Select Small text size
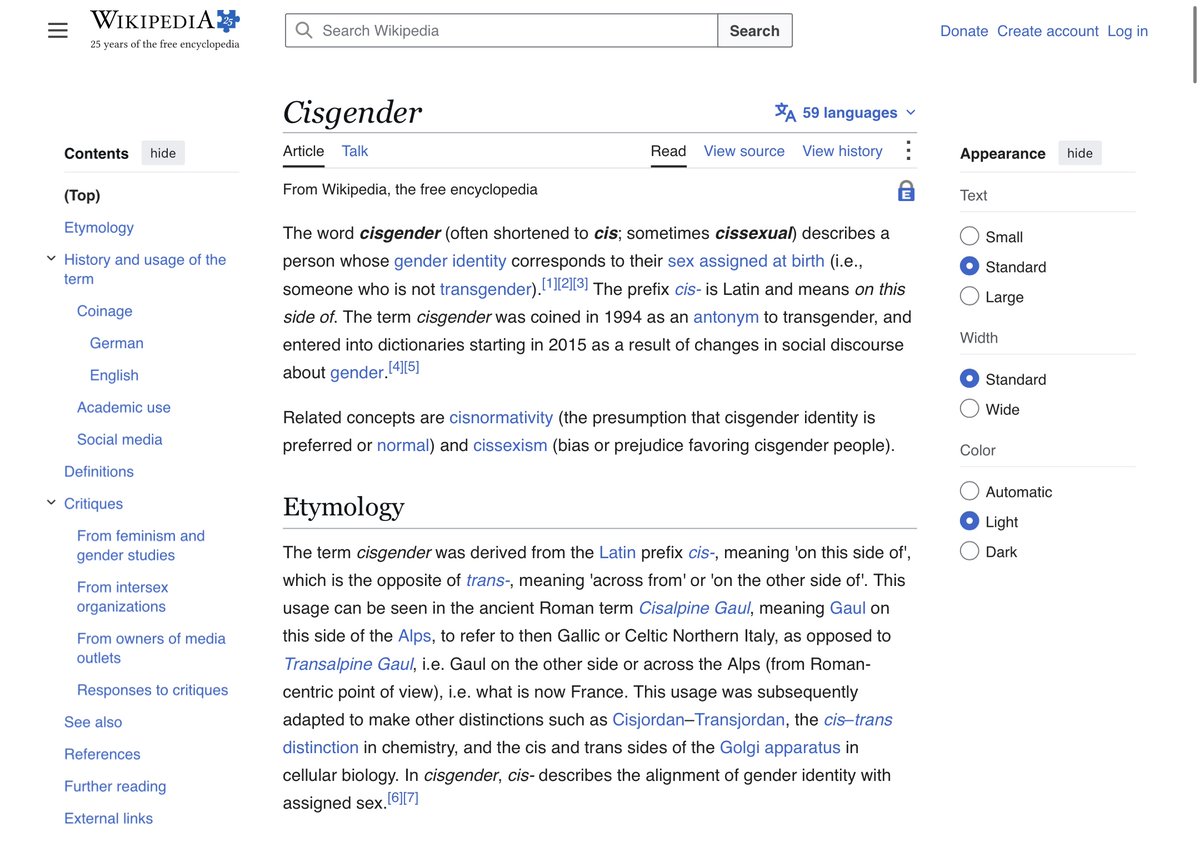Viewport: 1200px width, 847px height. pyautogui.click(x=969, y=237)
